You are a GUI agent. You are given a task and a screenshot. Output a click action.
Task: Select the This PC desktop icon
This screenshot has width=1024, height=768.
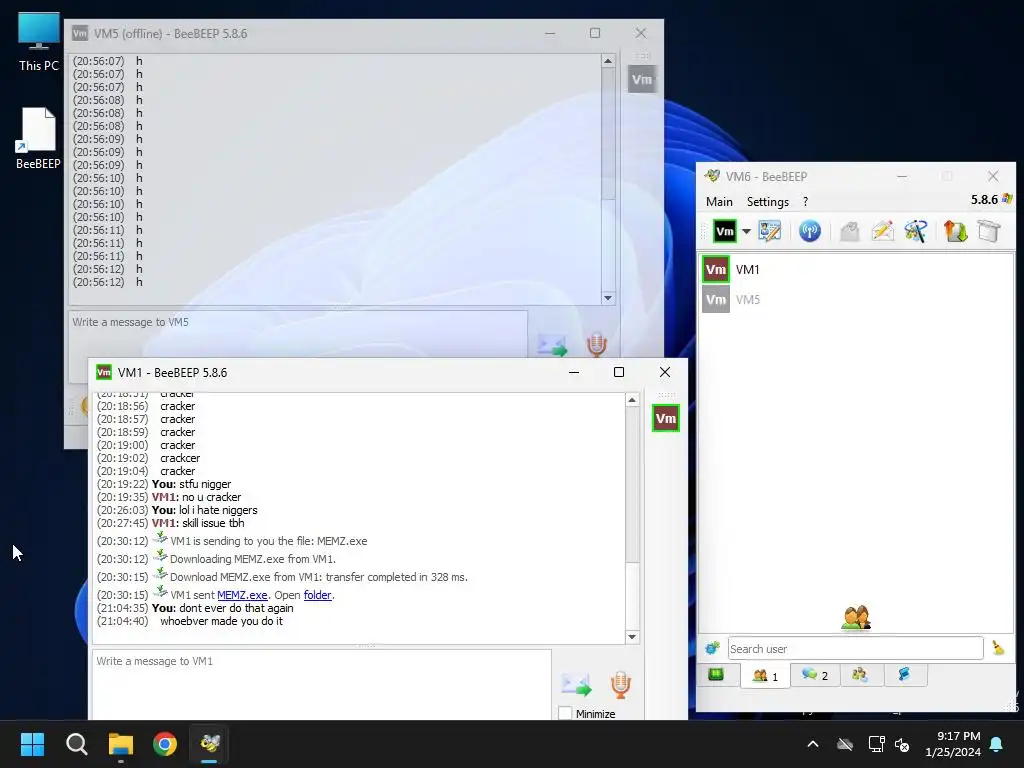39,42
